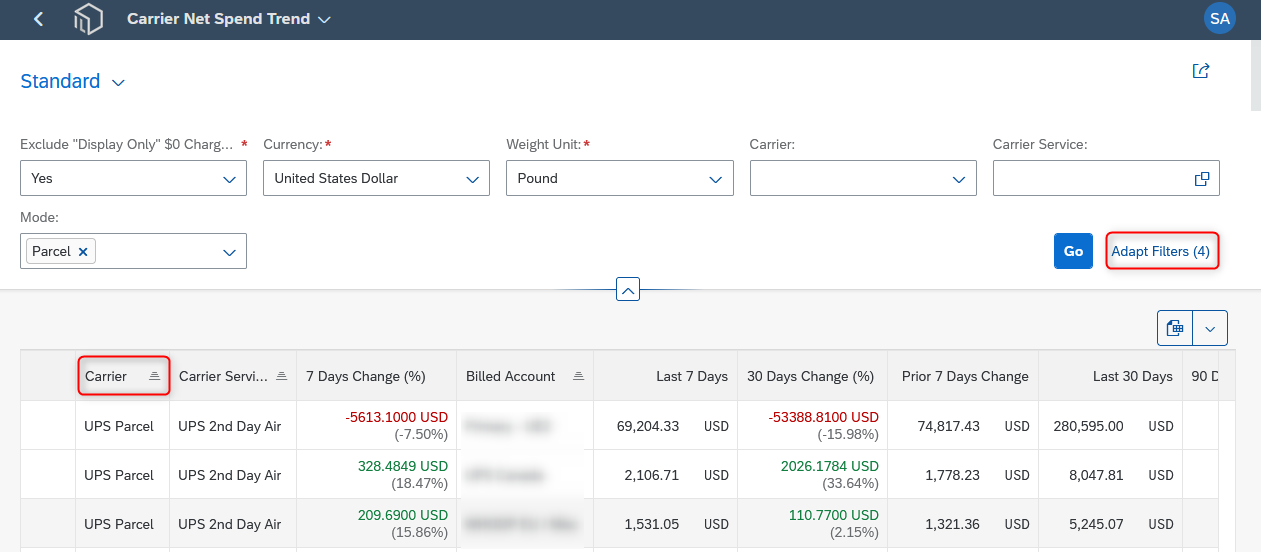Screen dimensions: 1261x552
Task: Click the 8,047.81 value
Action: pyautogui.click(x=1095, y=475)
